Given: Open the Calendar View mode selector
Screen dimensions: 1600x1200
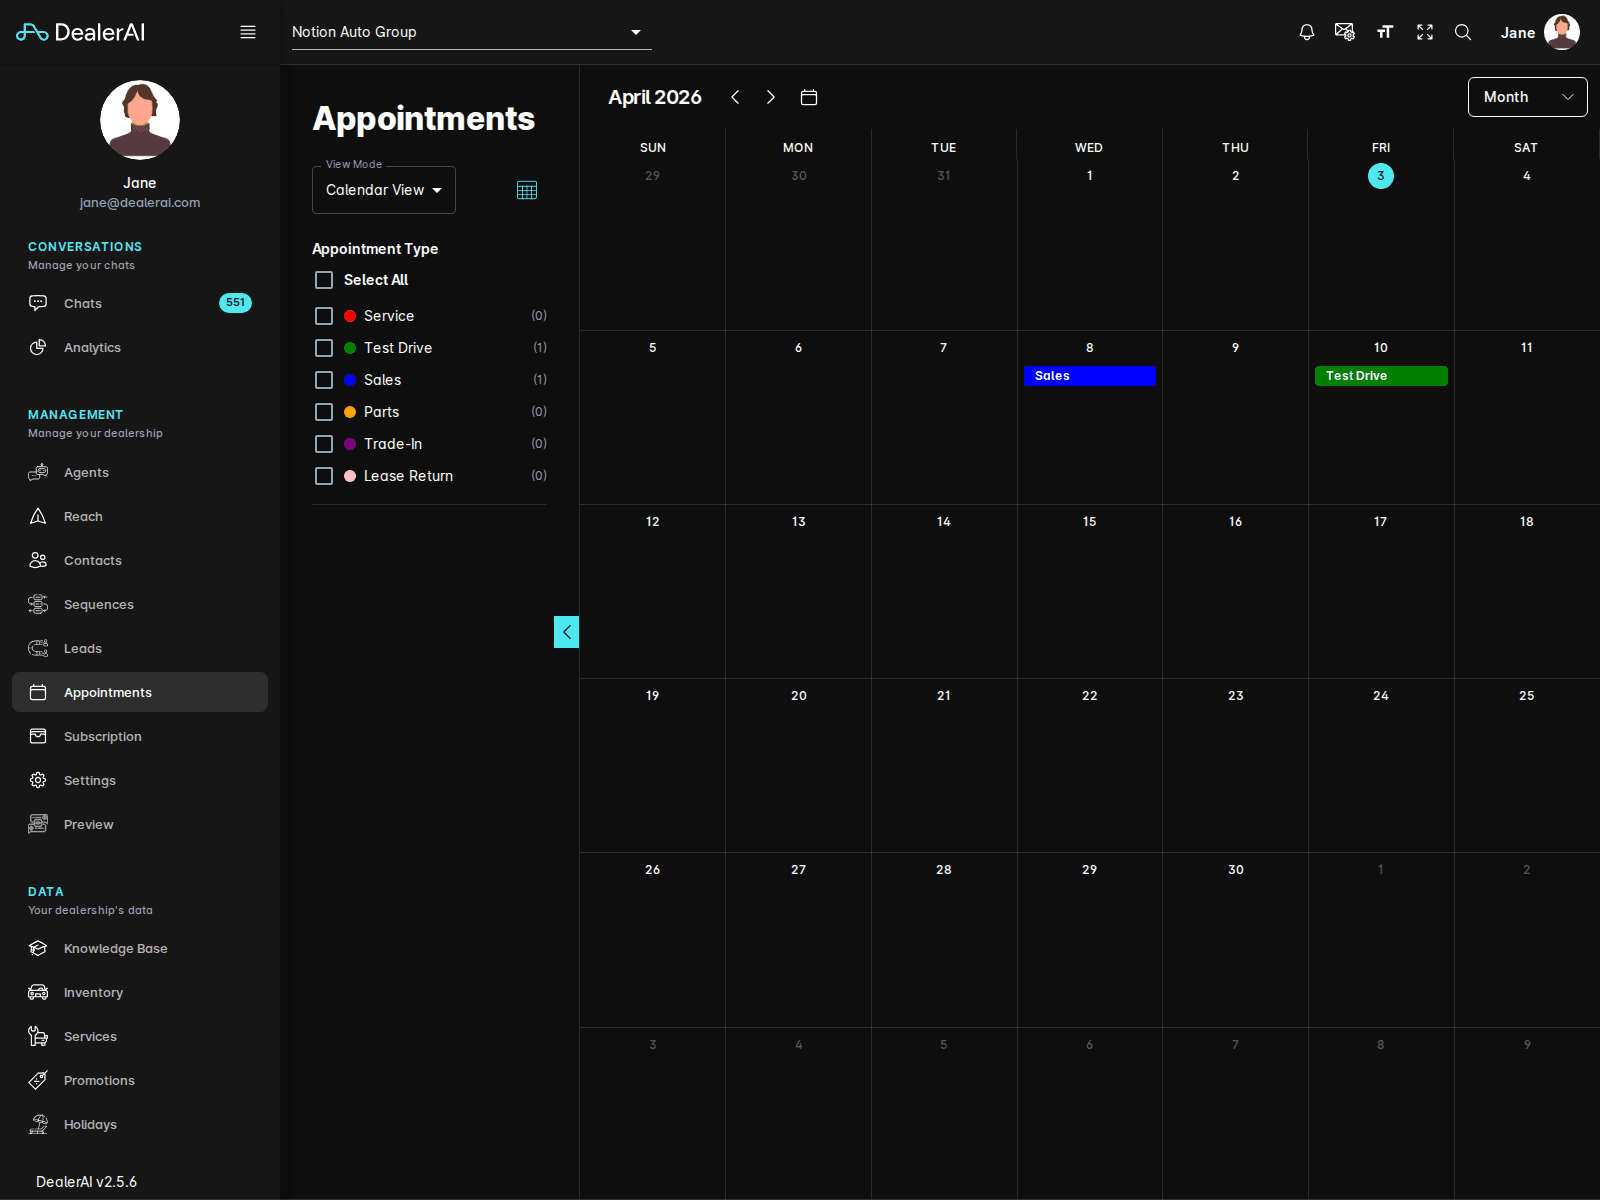Looking at the screenshot, I should coord(383,190).
